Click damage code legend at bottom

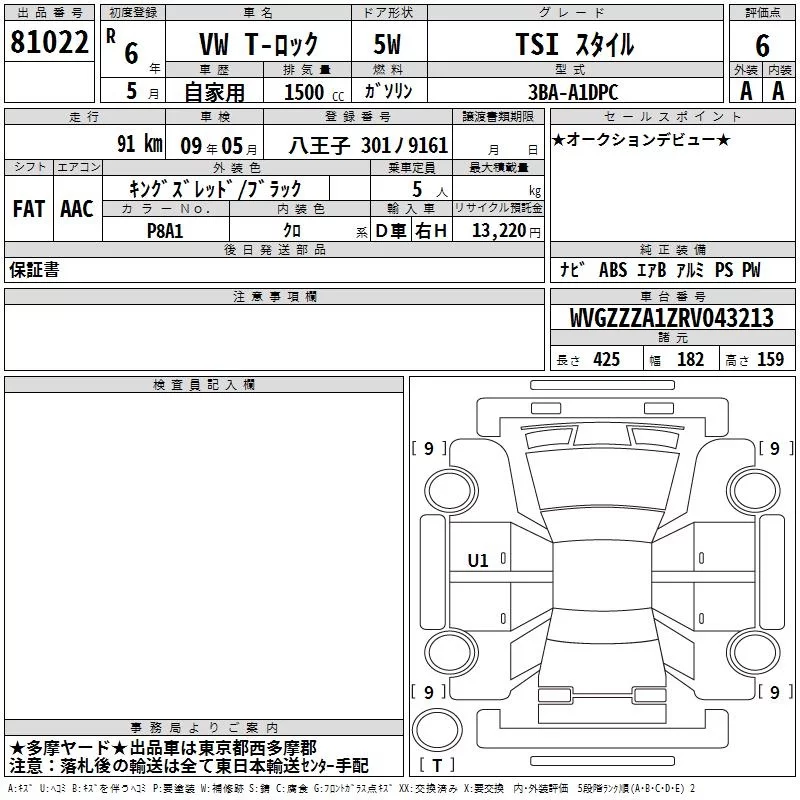coord(351,789)
